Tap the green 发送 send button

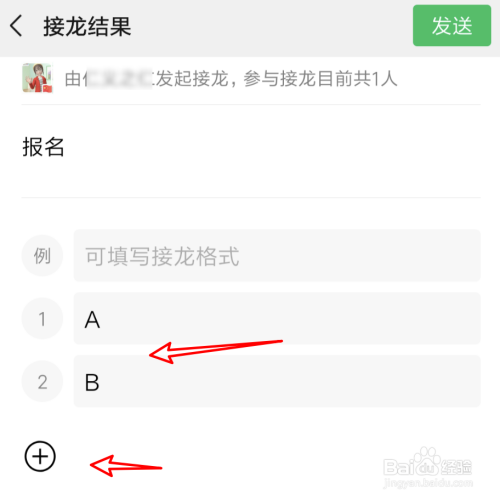click(452, 25)
